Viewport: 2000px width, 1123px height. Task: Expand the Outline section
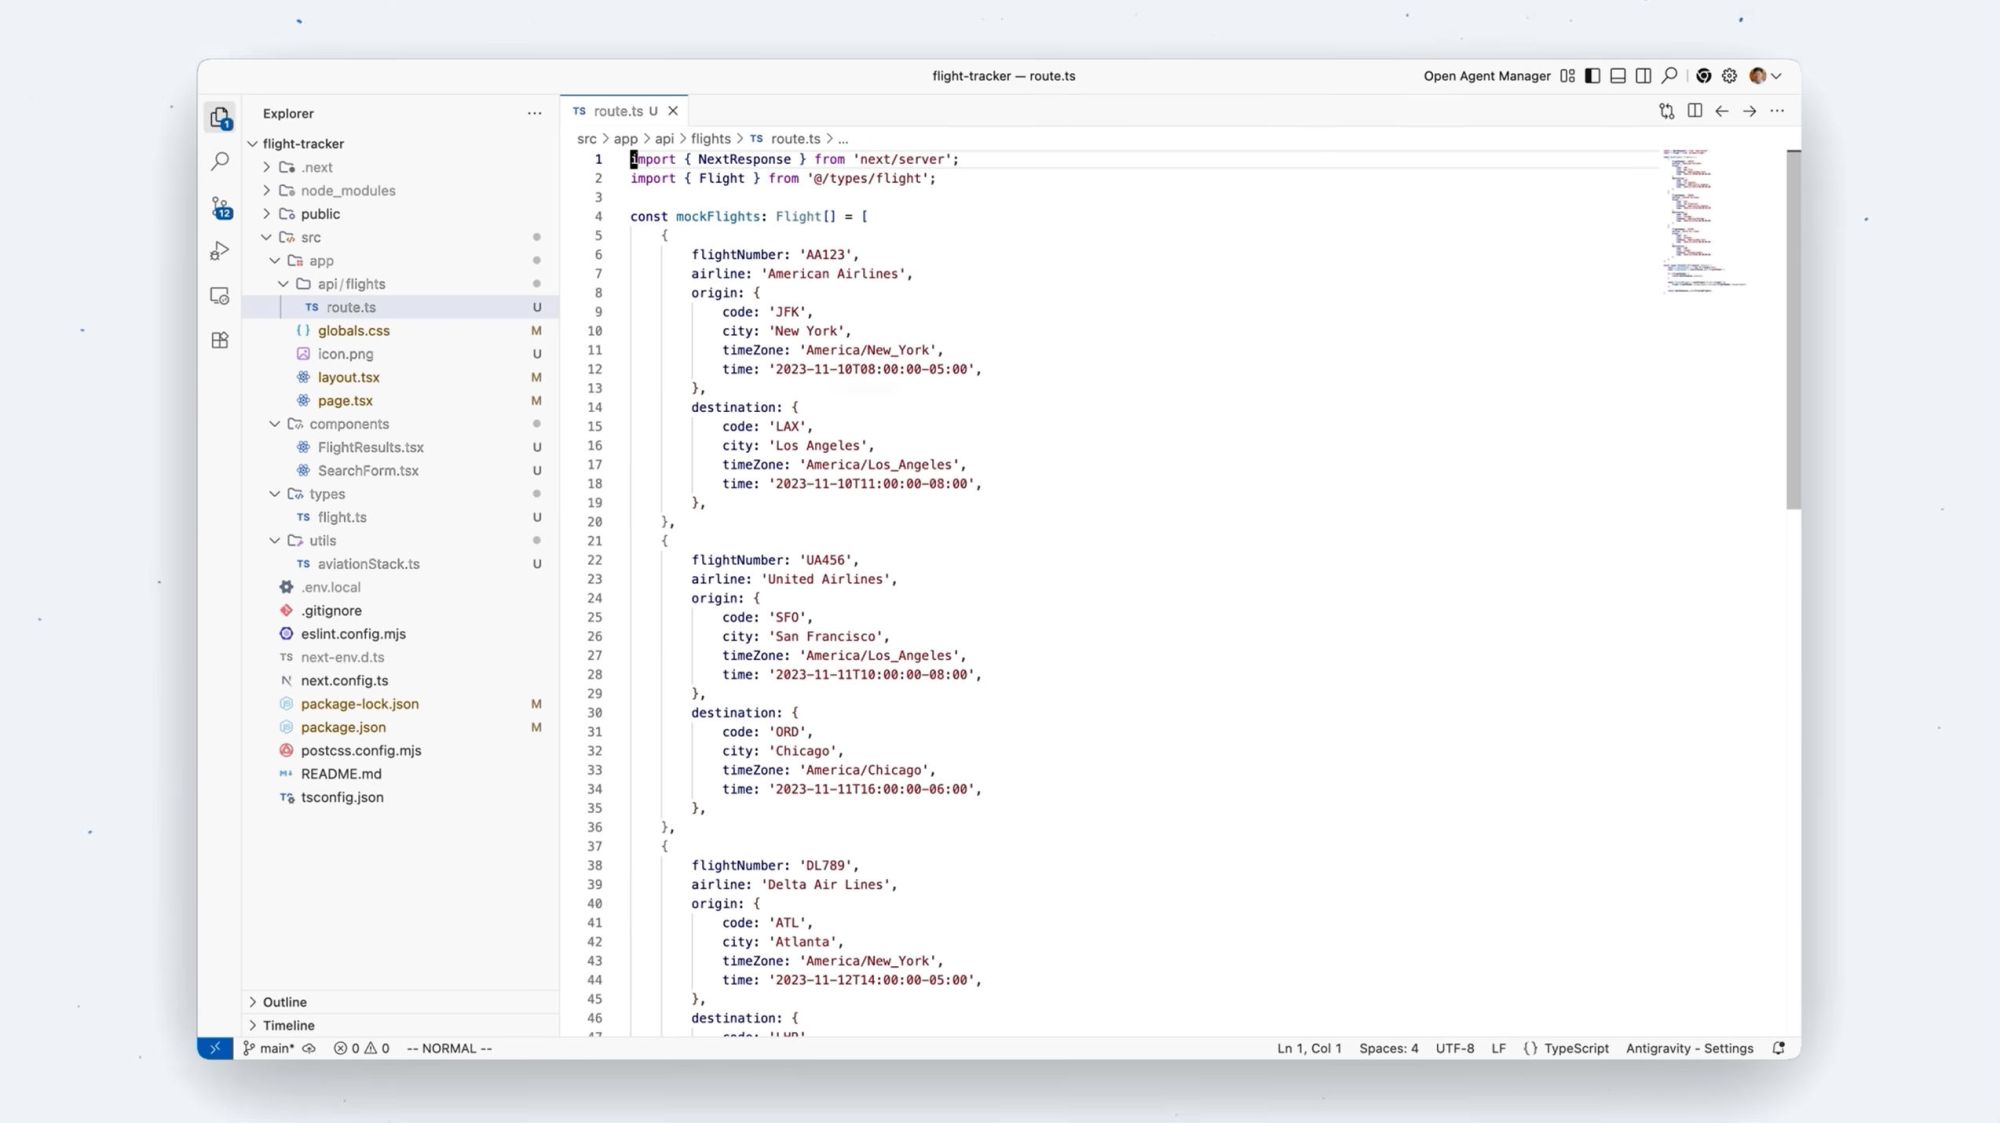(x=285, y=1002)
